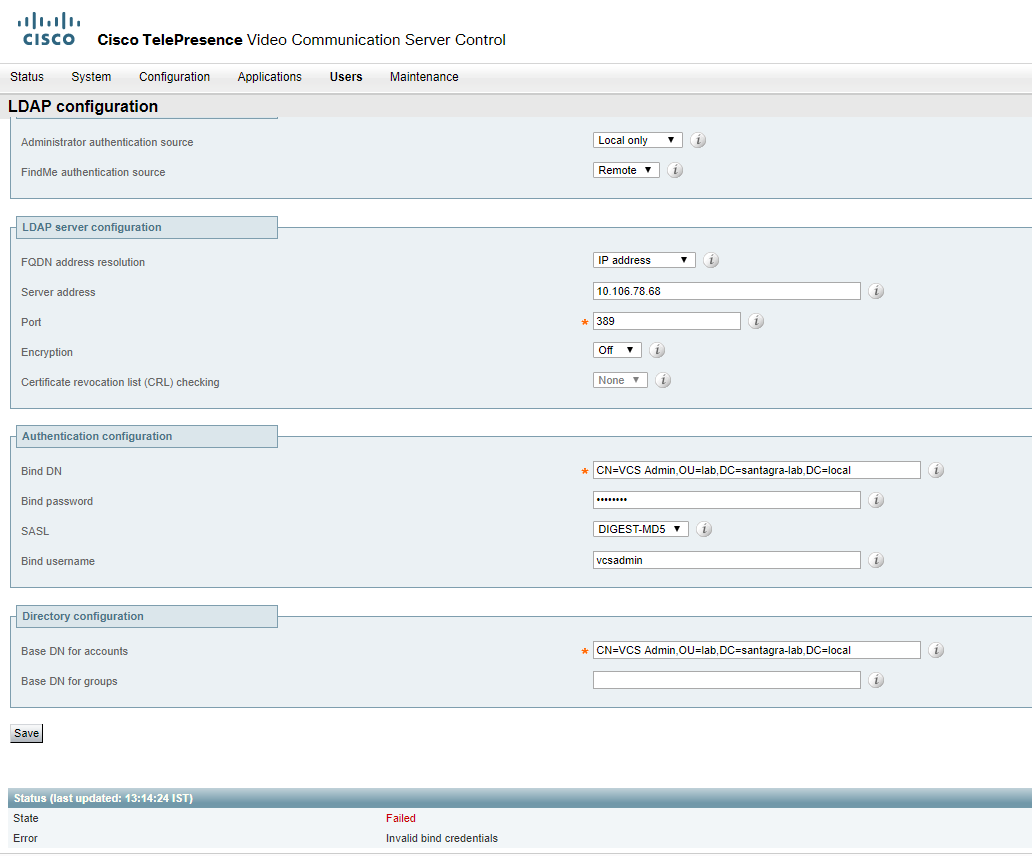Show info for FQDN address resolution
Viewport: 1032px width, 856px height.
(x=711, y=261)
